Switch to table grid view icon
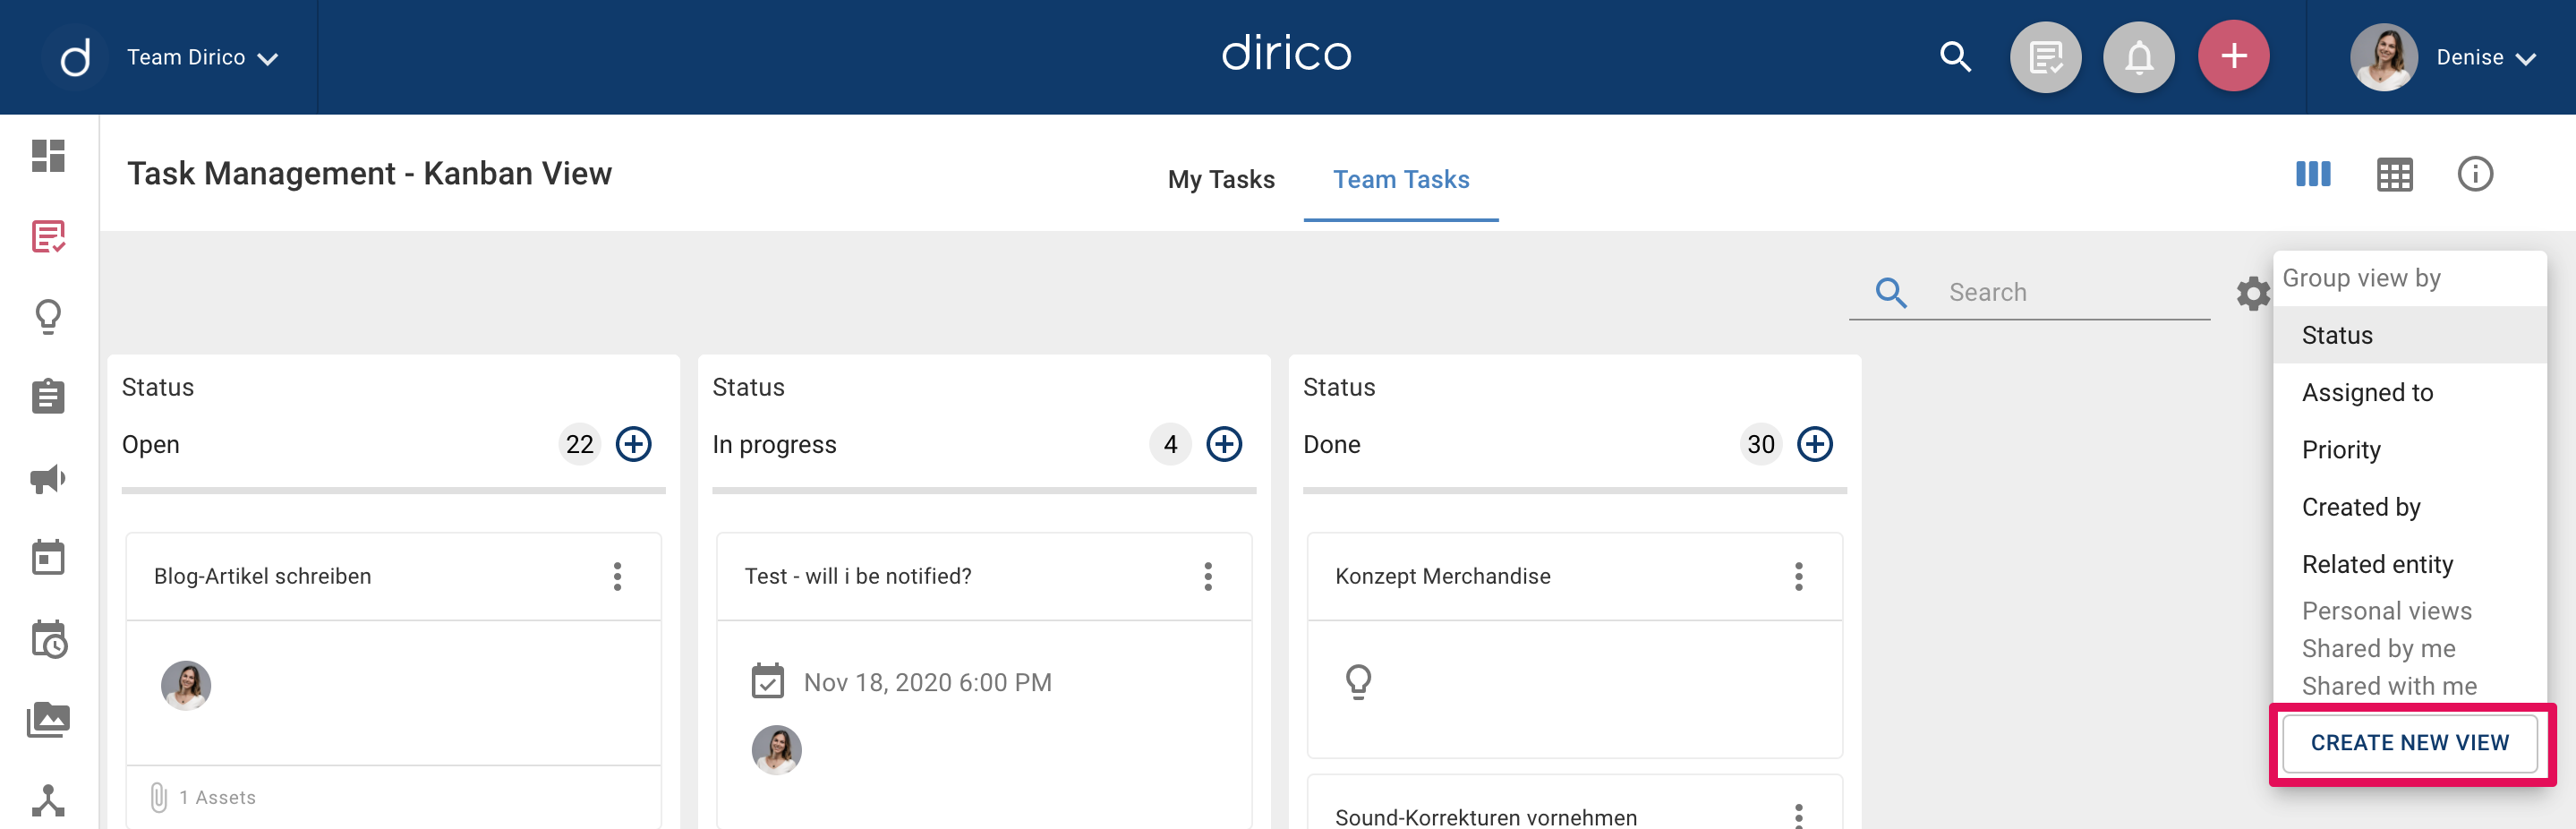The width and height of the screenshot is (2576, 829). tap(2395, 175)
